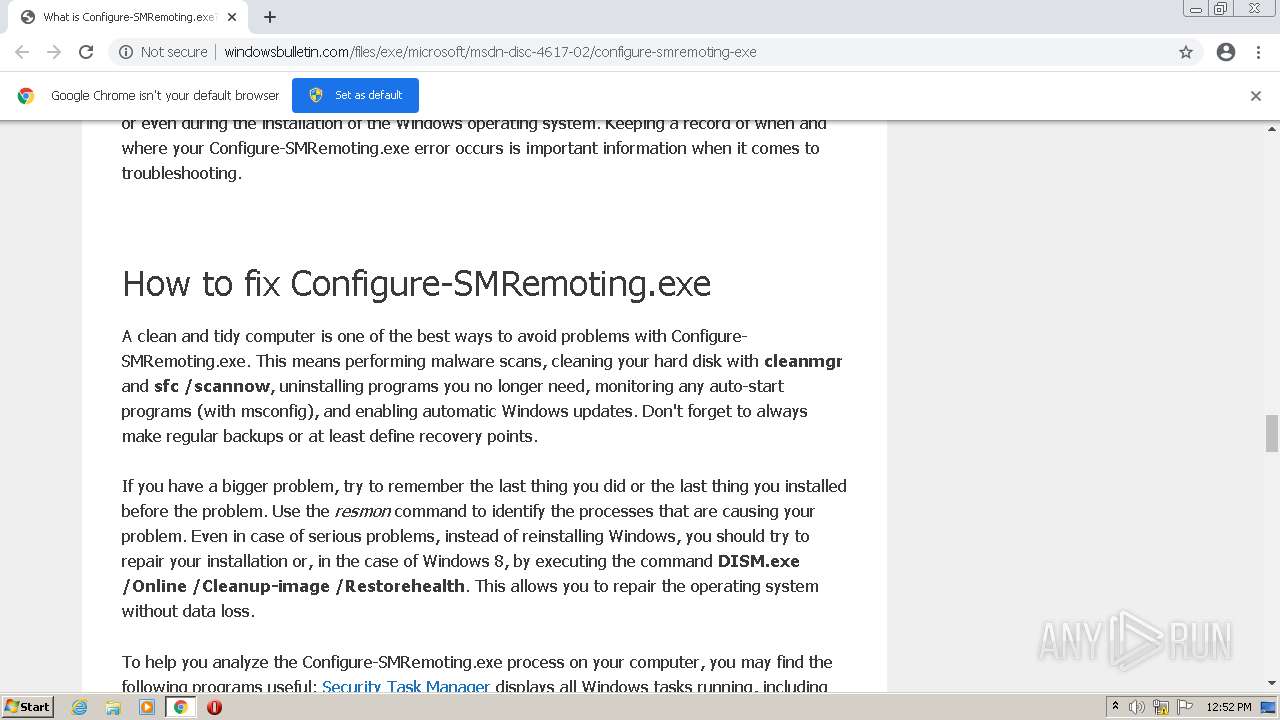Screen dimensions: 1280x720
Task: Go back to the previous page
Action: click(22, 52)
